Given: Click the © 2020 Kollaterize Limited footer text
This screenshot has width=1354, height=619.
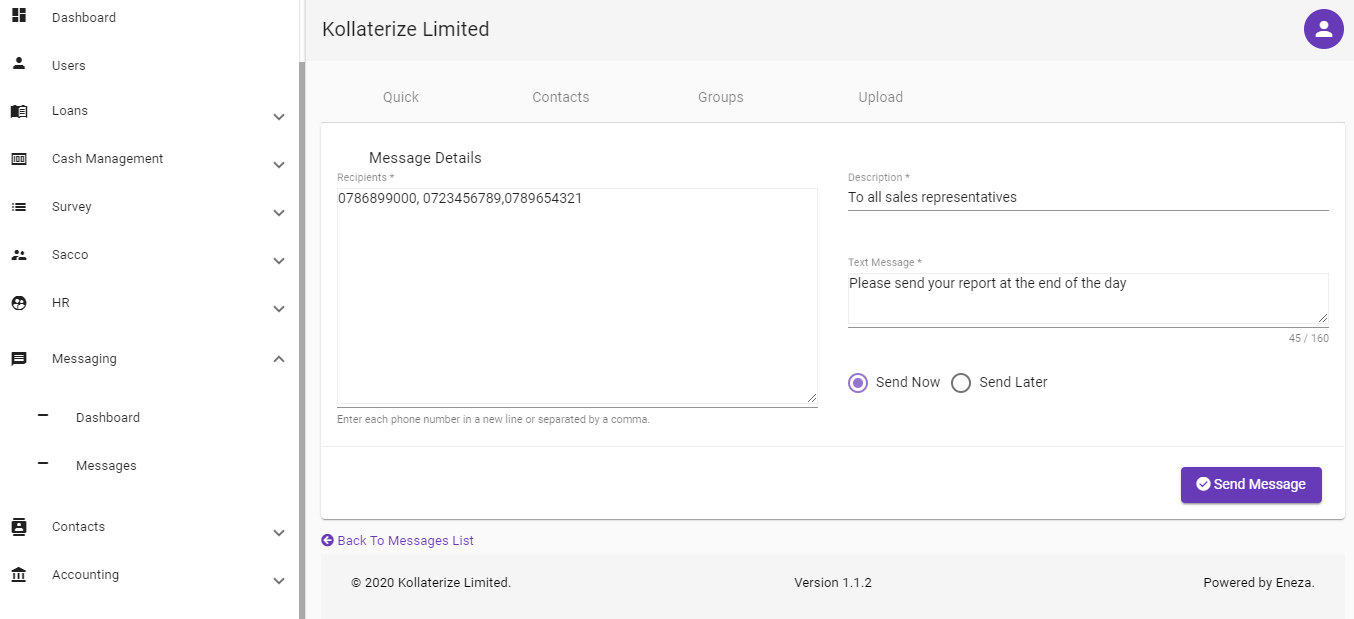Looking at the screenshot, I should [x=431, y=582].
